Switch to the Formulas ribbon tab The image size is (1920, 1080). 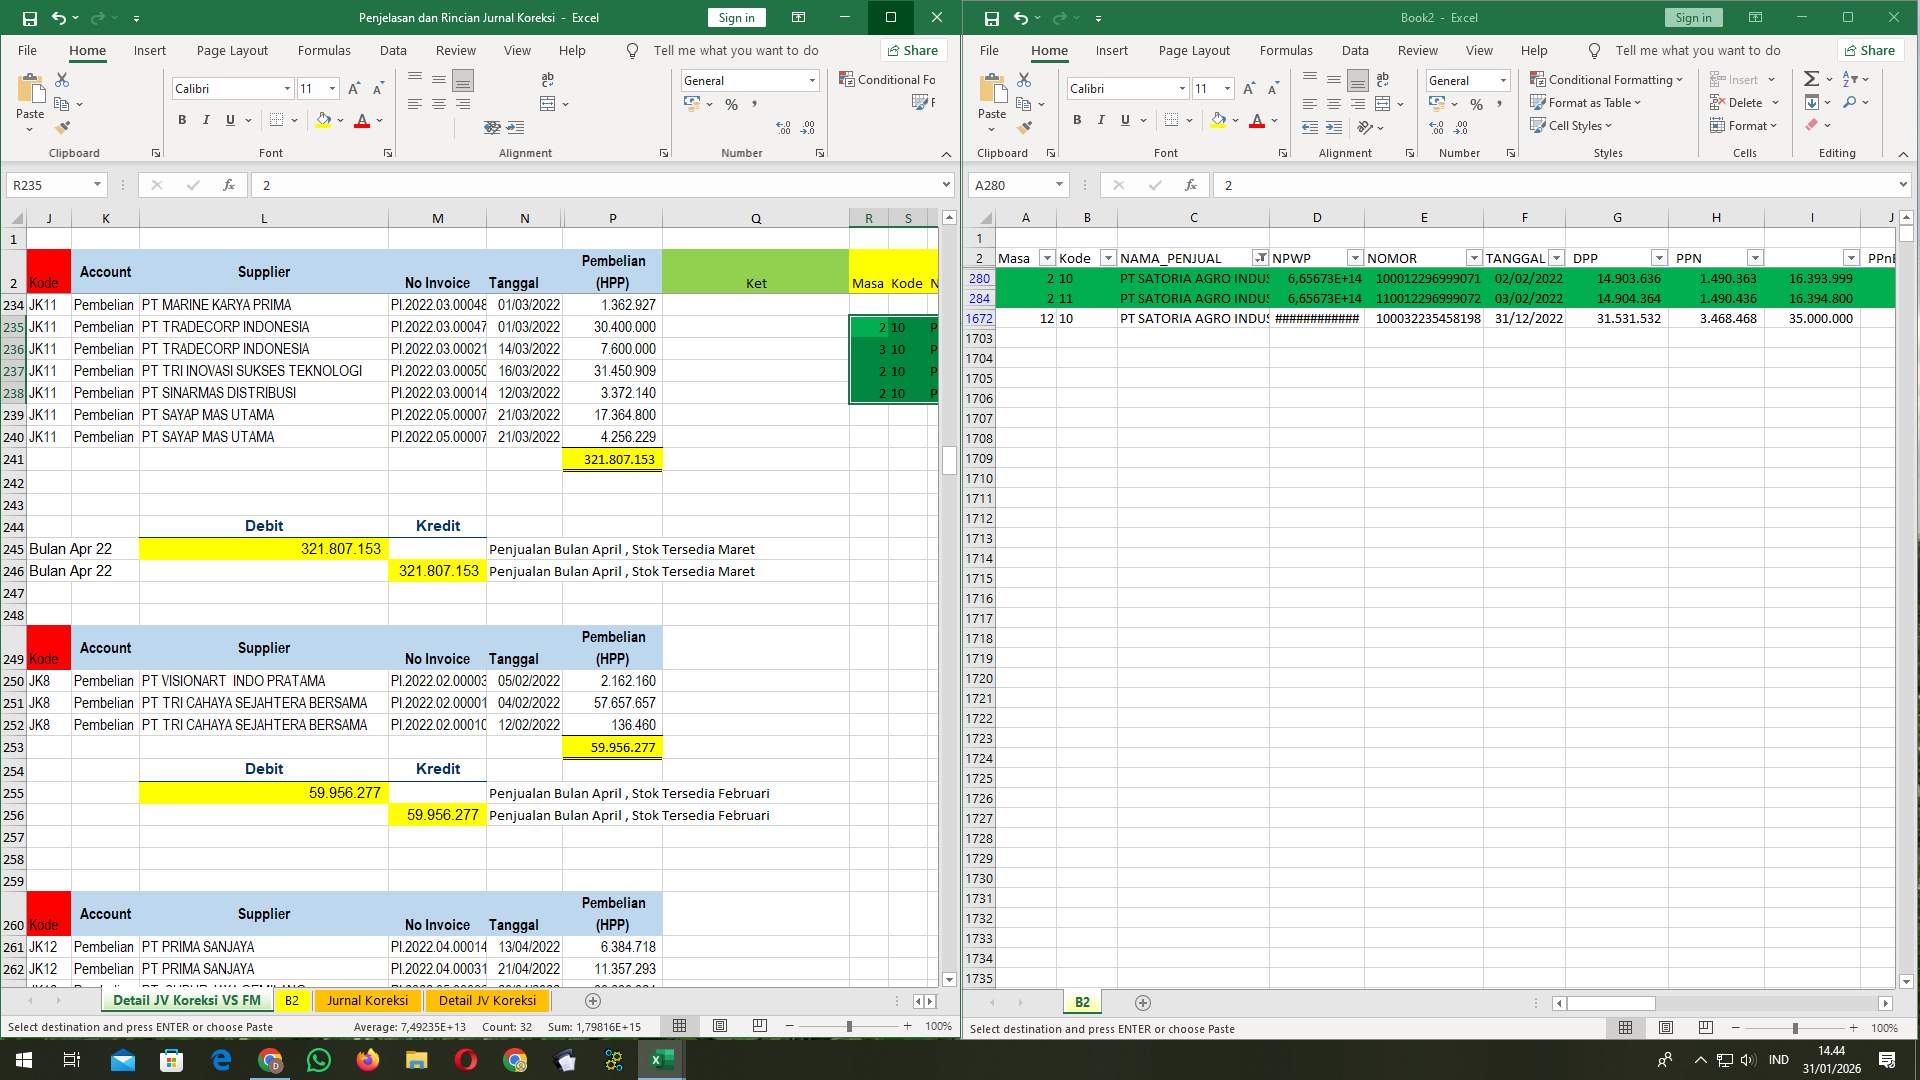point(324,50)
